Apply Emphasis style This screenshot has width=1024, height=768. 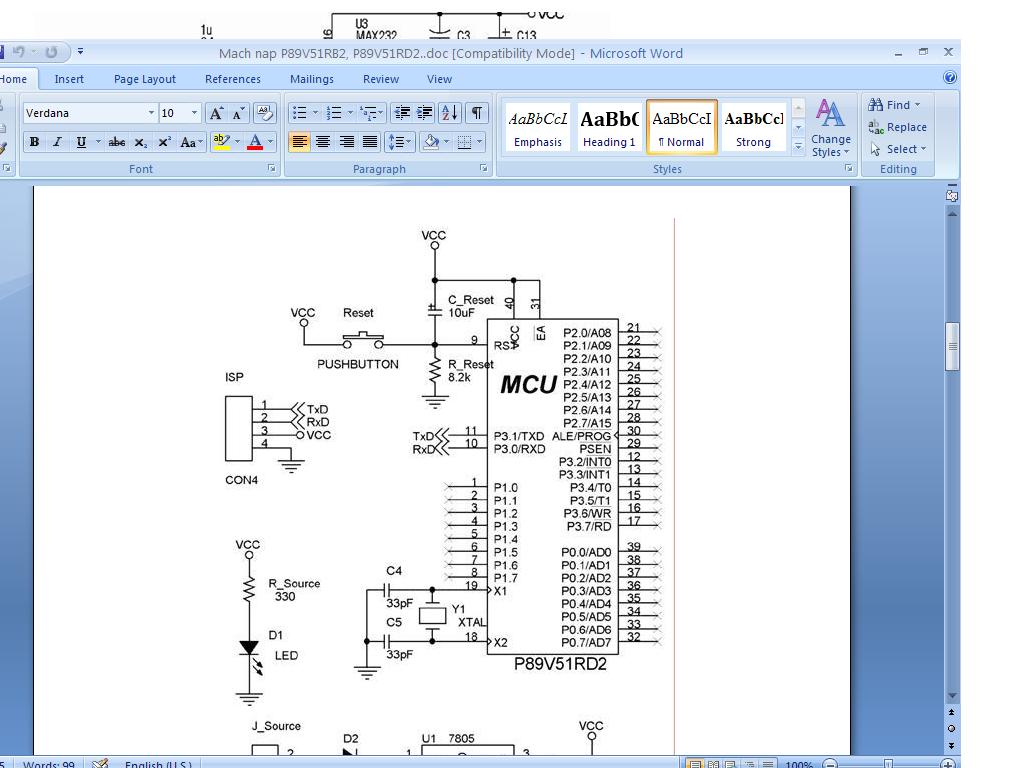(537, 128)
